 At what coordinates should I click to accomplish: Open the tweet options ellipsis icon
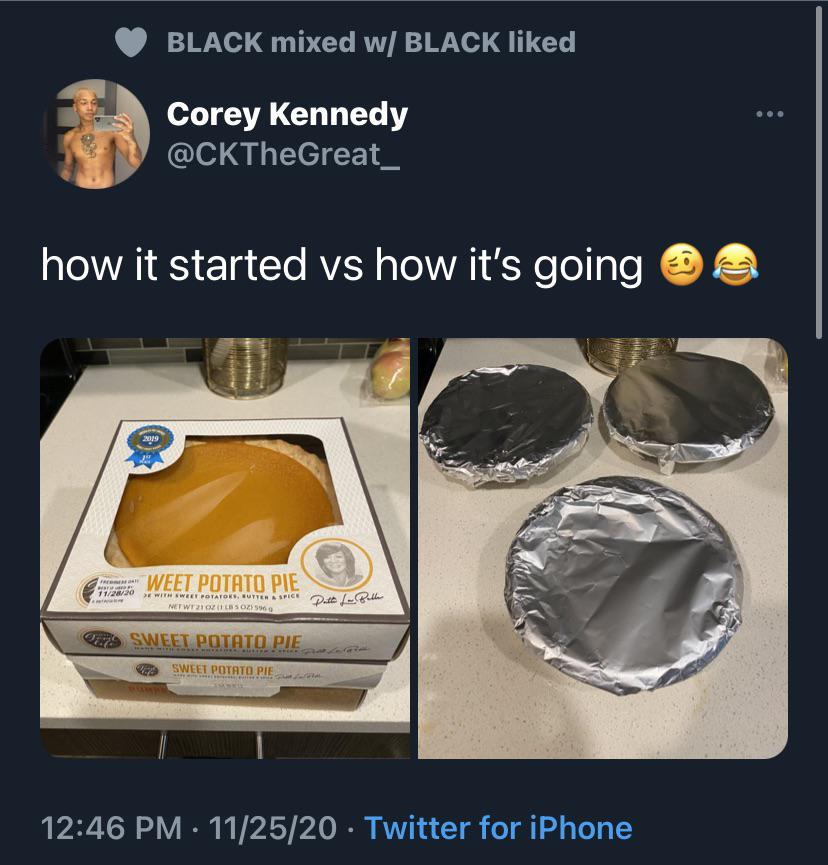point(768,113)
